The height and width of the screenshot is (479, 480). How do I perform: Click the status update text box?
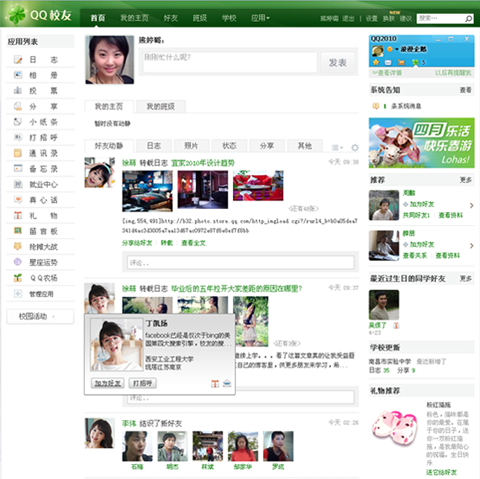[230, 62]
